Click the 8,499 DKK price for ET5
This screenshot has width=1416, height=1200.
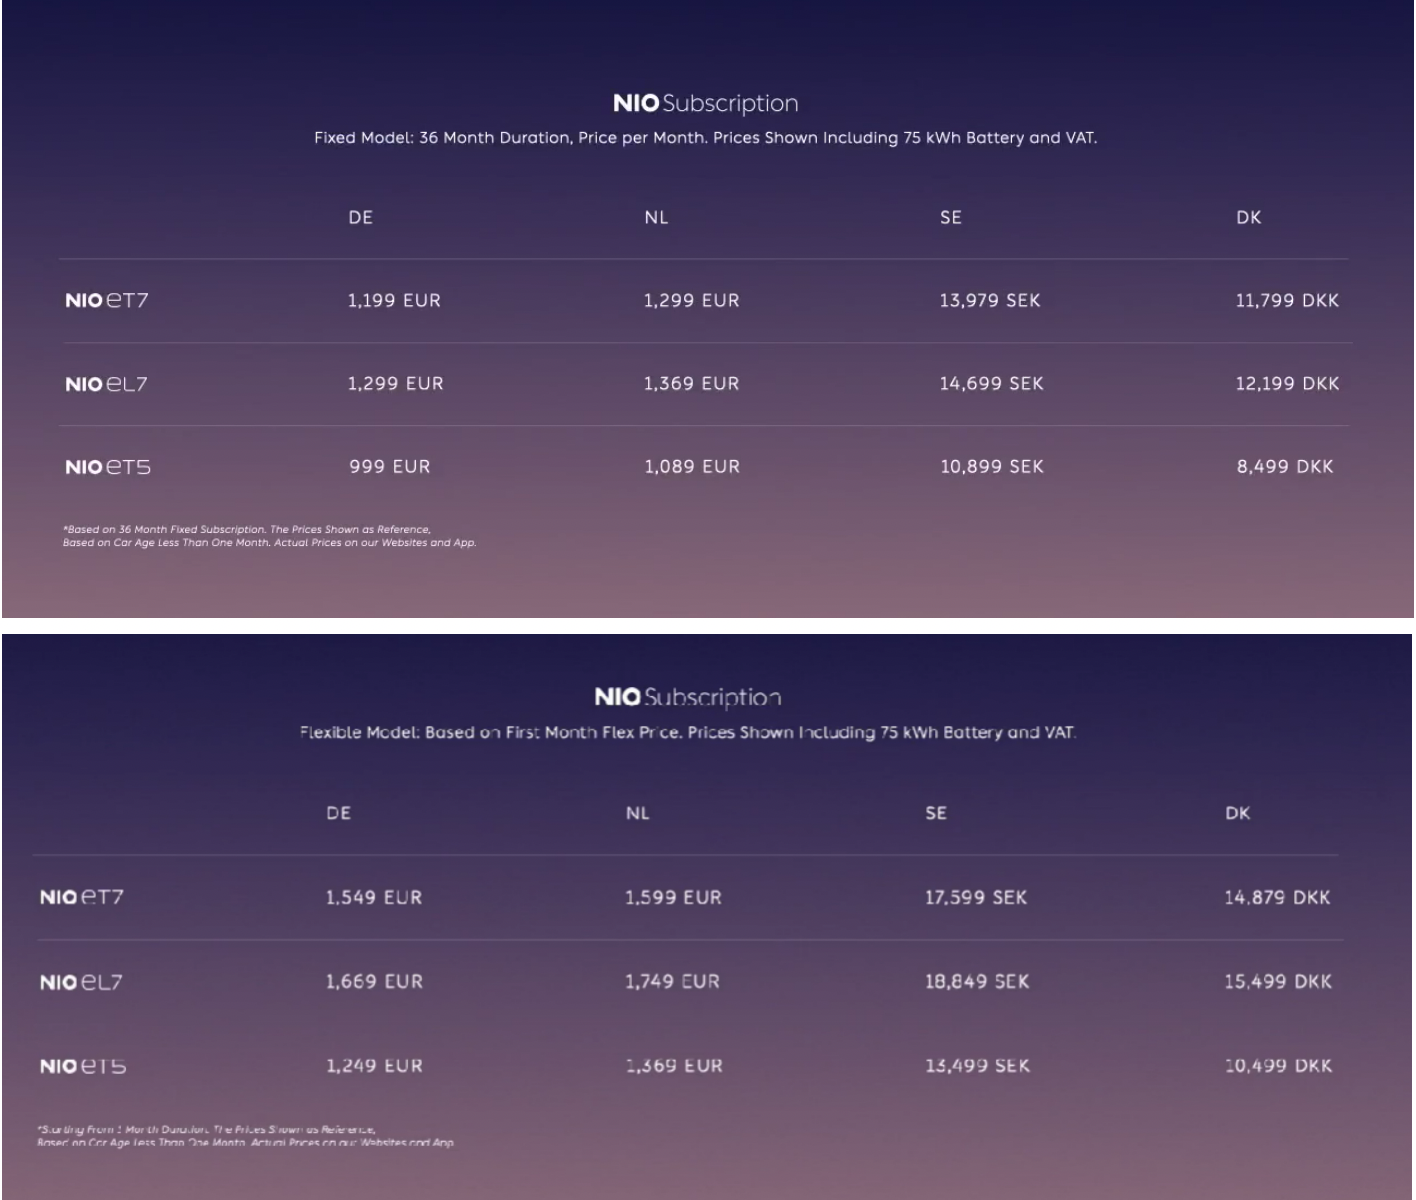point(1285,466)
